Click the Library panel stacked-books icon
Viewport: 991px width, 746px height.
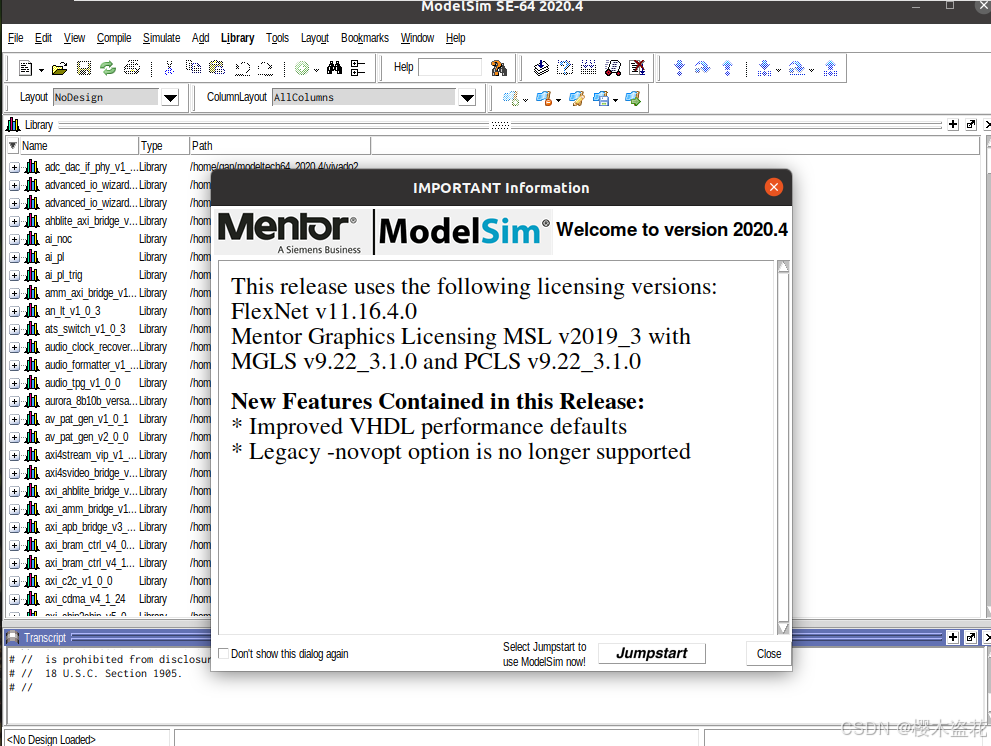point(13,125)
